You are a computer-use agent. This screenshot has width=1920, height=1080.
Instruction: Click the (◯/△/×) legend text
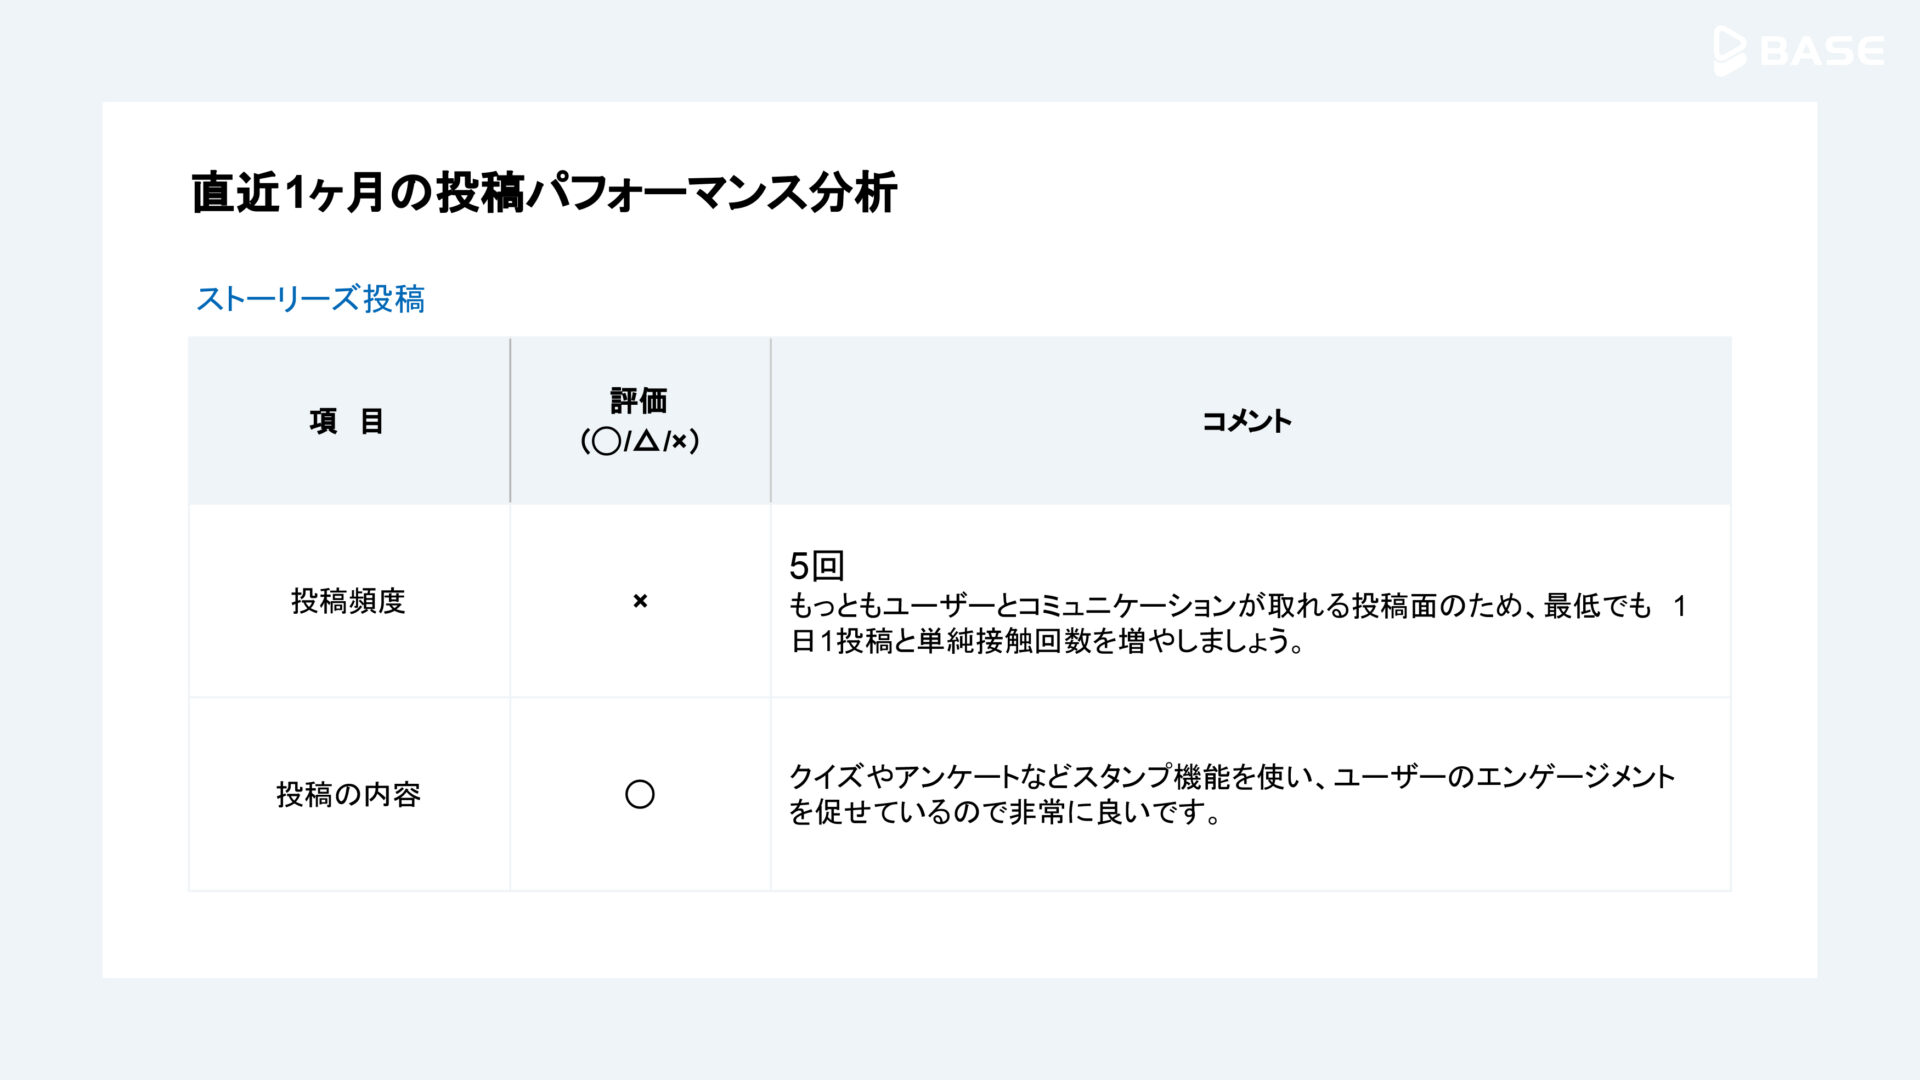[x=640, y=441]
